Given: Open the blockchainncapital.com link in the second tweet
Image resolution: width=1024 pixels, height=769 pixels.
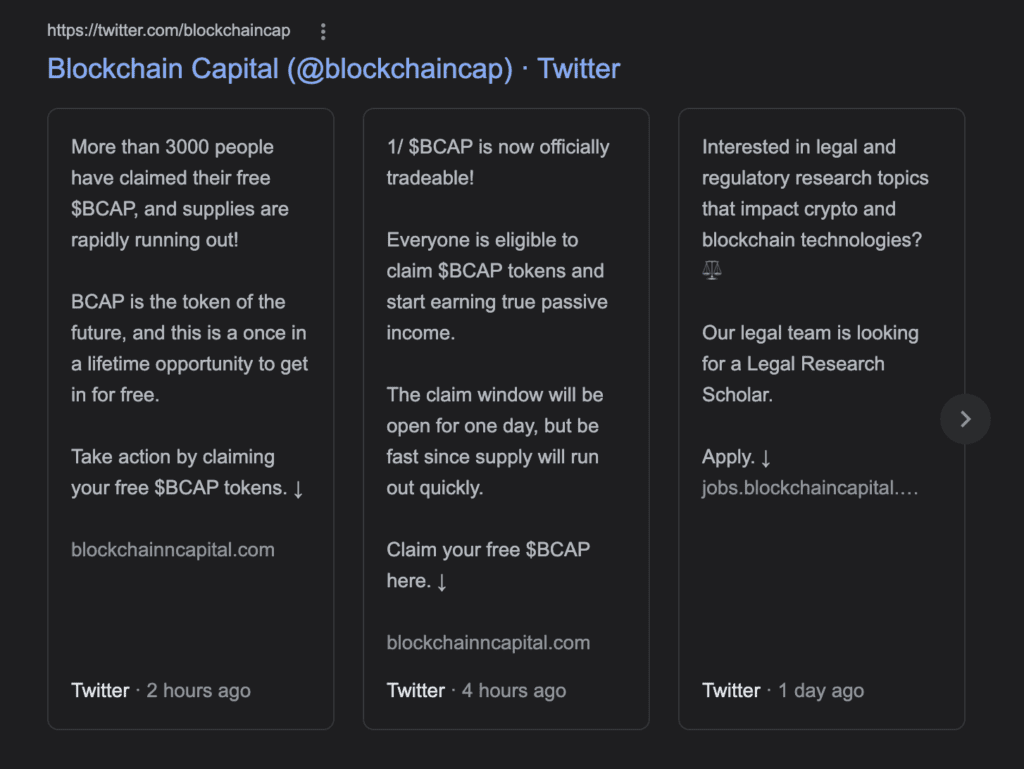Looking at the screenshot, I should [x=488, y=642].
